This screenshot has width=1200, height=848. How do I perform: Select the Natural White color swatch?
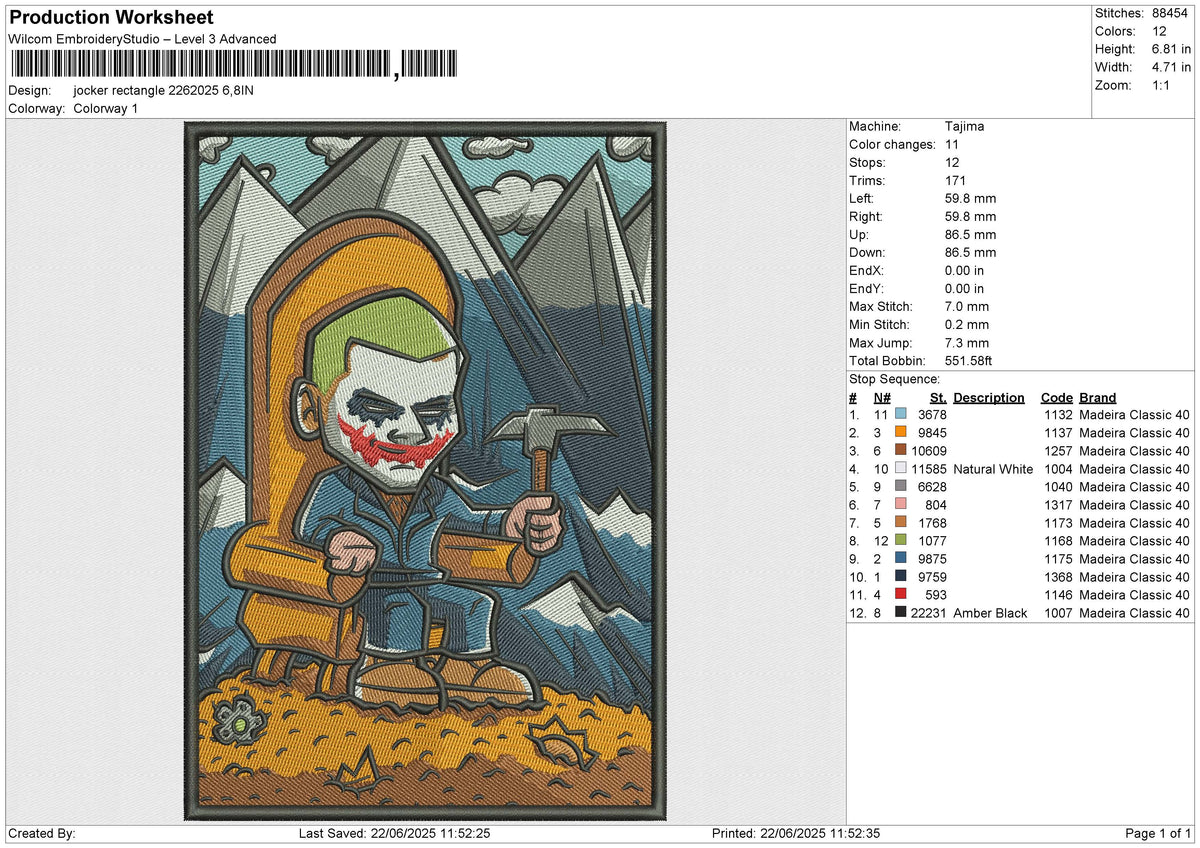pyautogui.click(x=901, y=469)
